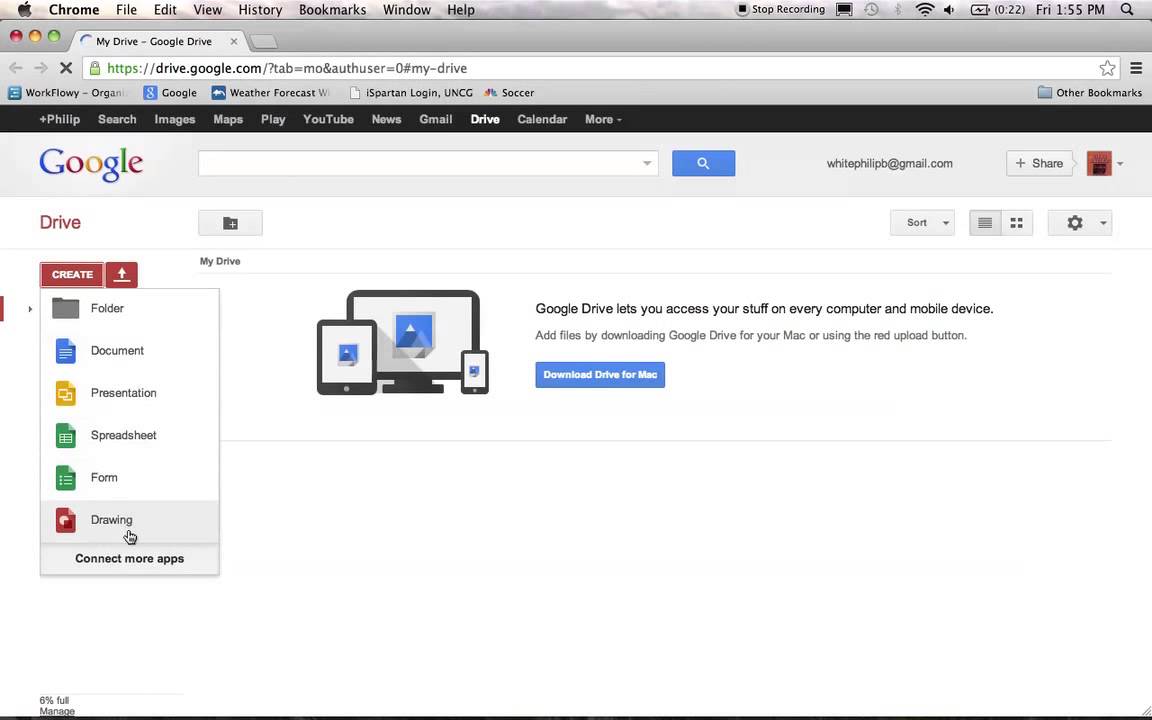
Task: Open the Soccer bookmark
Action: [x=509, y=93]
